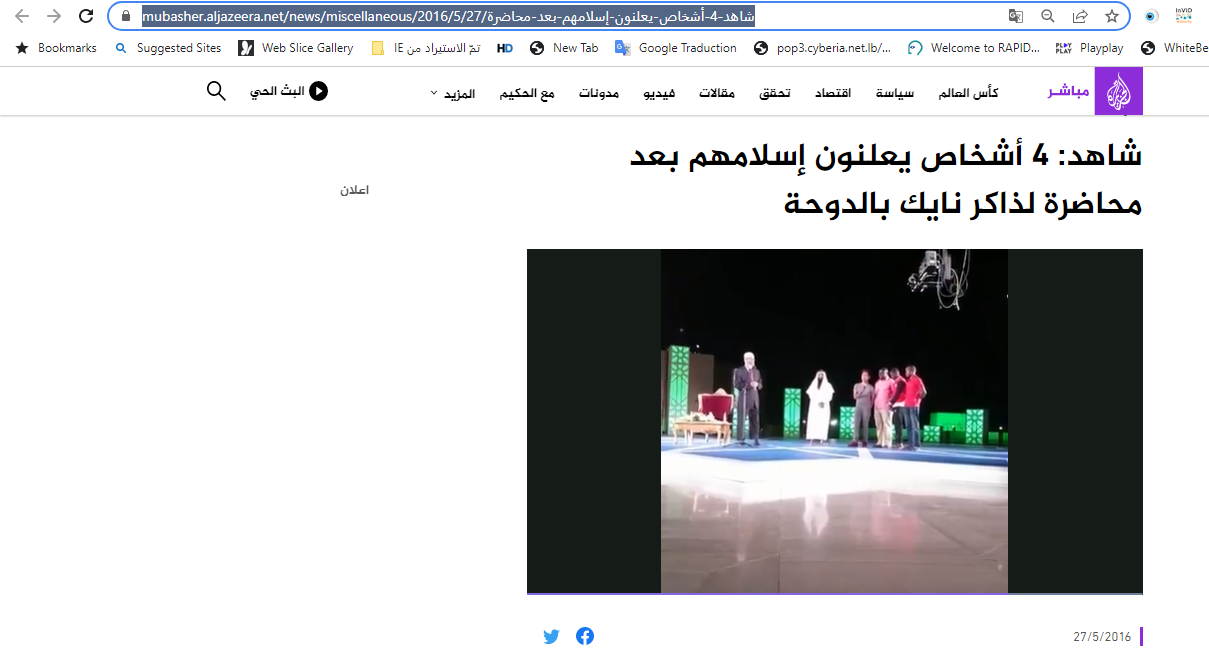Image resolution: width=1209 pixels, height=649 pixels.
Task: Expand the المزيد dropdown menu
Action: pyautogui.click(x=453, y=93)
